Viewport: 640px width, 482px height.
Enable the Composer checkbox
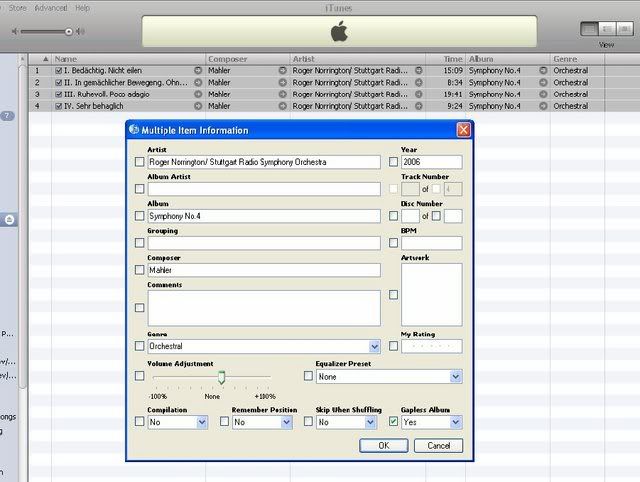pyautogui.click(x=140, y=270)
